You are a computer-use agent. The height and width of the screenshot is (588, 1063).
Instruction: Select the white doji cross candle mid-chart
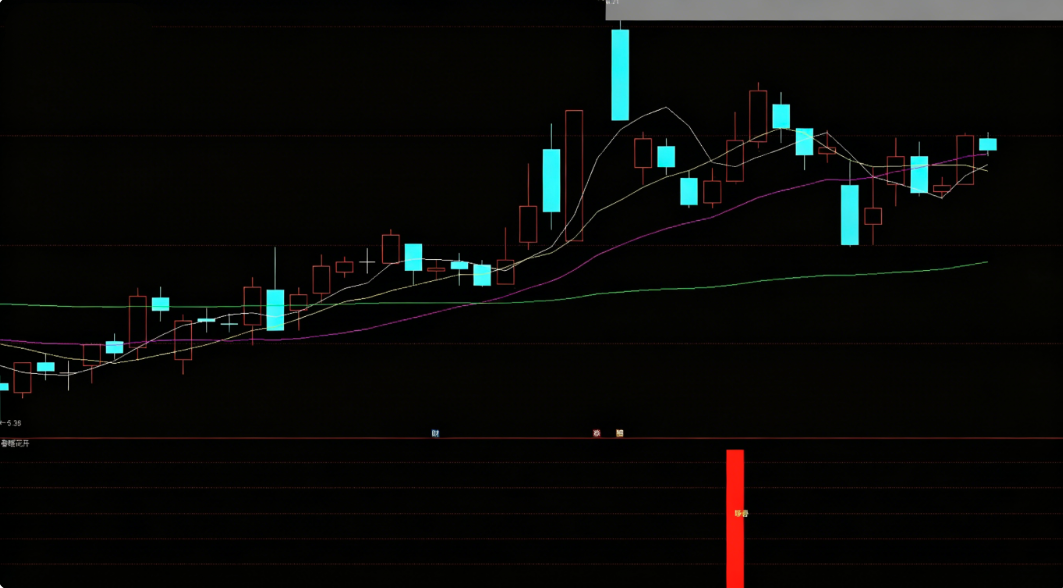click(367, 261)
